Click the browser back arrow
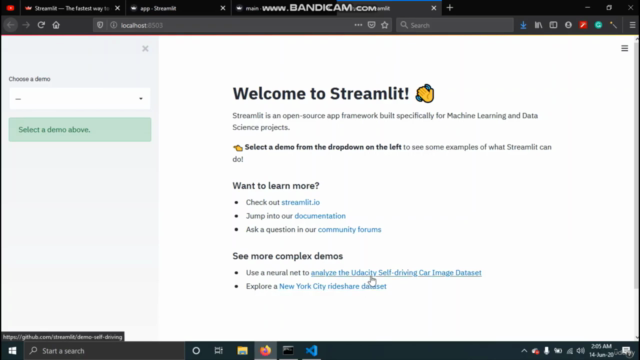Screen dimensions: 640x360 (x=11, y=25)
